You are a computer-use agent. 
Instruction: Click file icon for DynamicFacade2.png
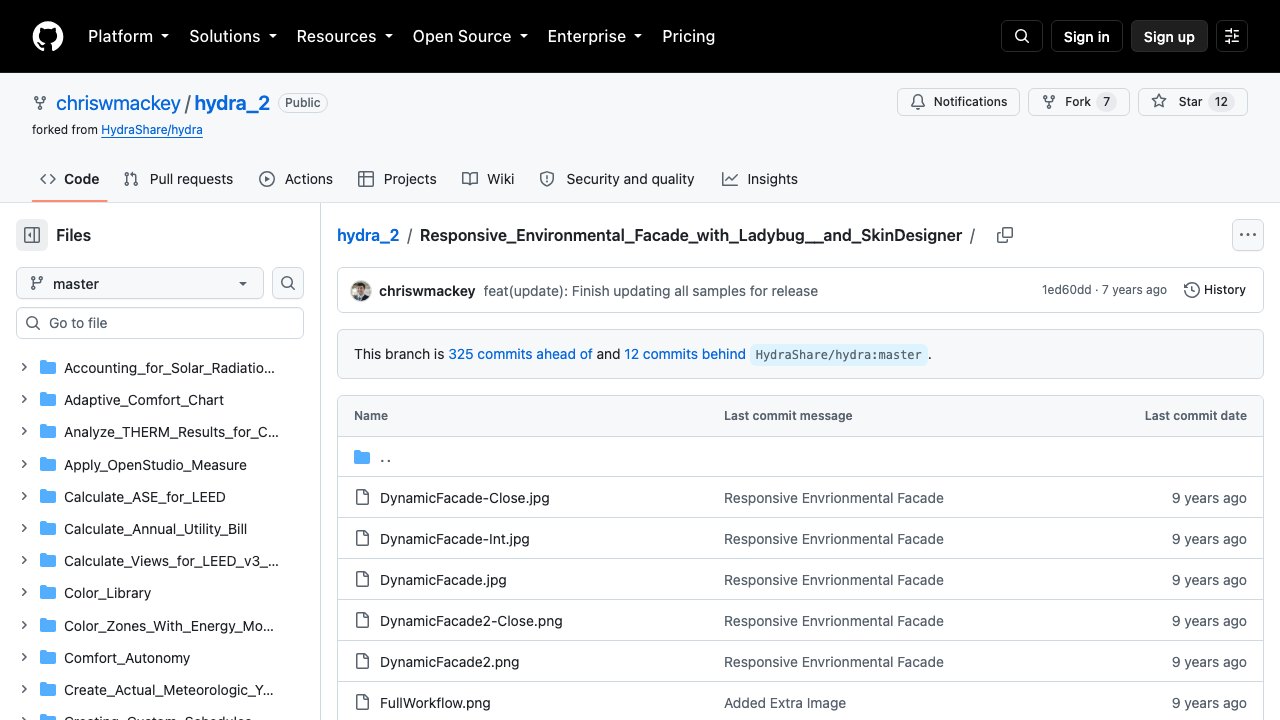362,662
